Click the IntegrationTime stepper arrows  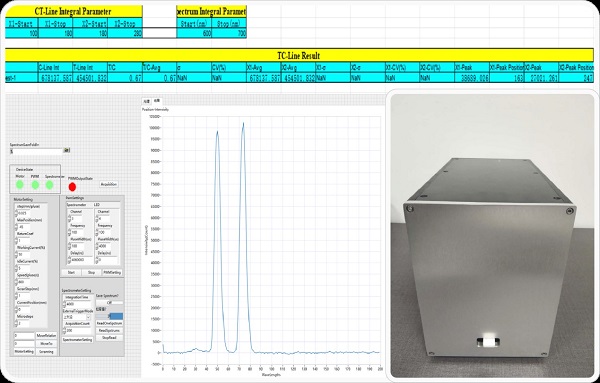[x=64, y=304]
